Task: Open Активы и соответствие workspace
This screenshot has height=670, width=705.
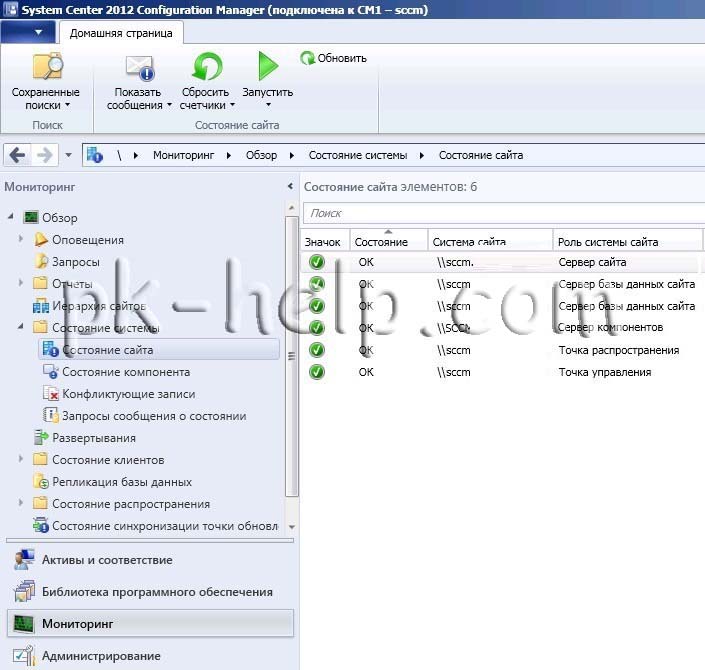Action: pyautogui.click(x=150, y=560)
